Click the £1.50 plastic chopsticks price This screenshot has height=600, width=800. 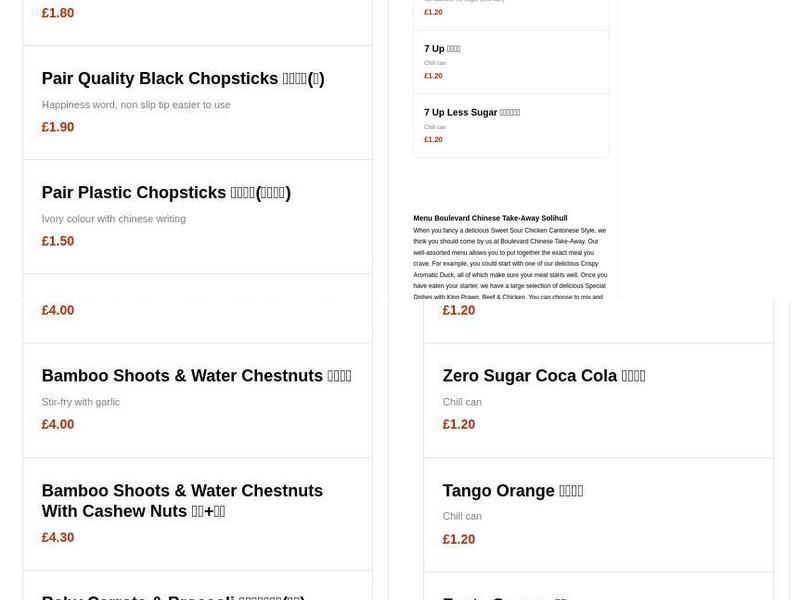(x=58, y=242)
